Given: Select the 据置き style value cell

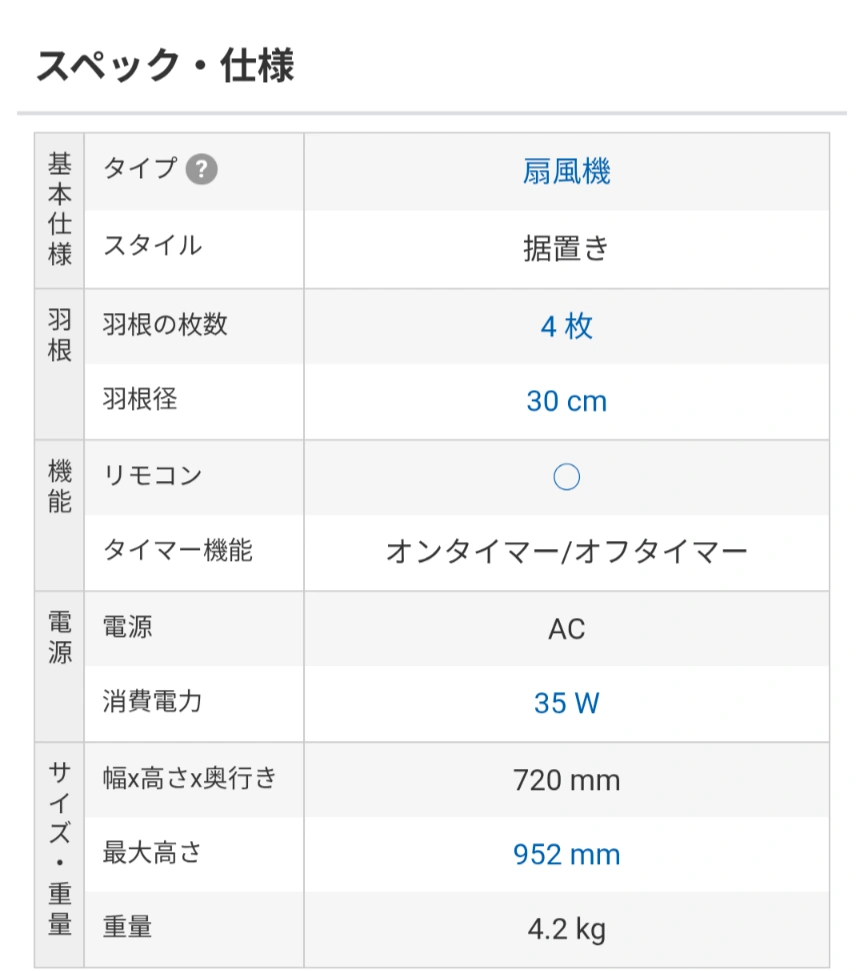Looking at the screenshot, I should [566, 249].
